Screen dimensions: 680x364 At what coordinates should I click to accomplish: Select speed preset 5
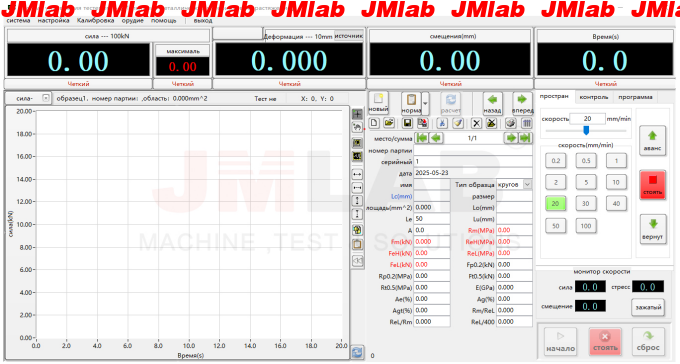pos(586,182)
